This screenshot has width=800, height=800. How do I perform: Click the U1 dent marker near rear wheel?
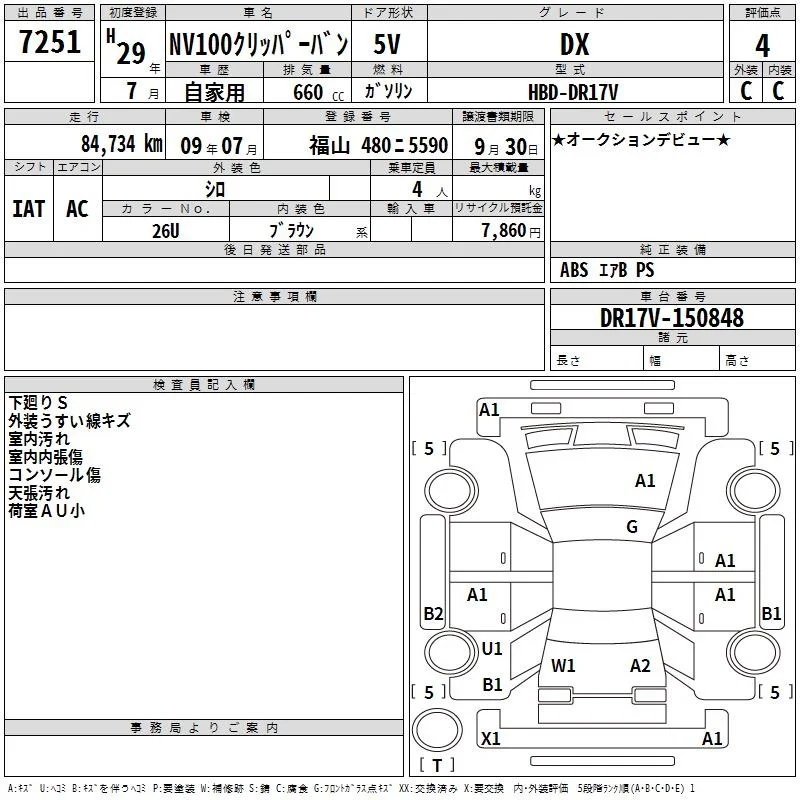[492, 649]
